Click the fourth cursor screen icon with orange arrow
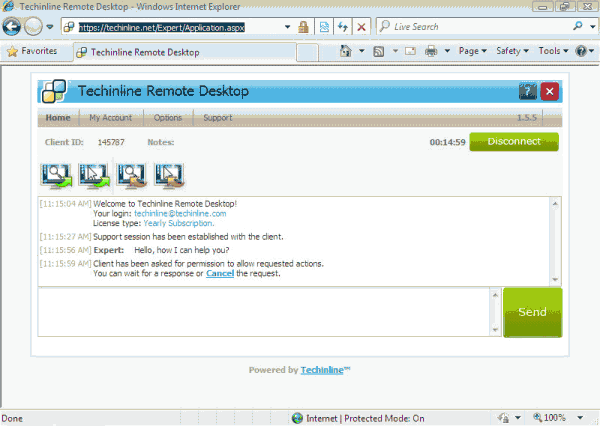Image resolution: width=600 pixels, height=426 pixels. pyautogui.click(x=169, y=175)
